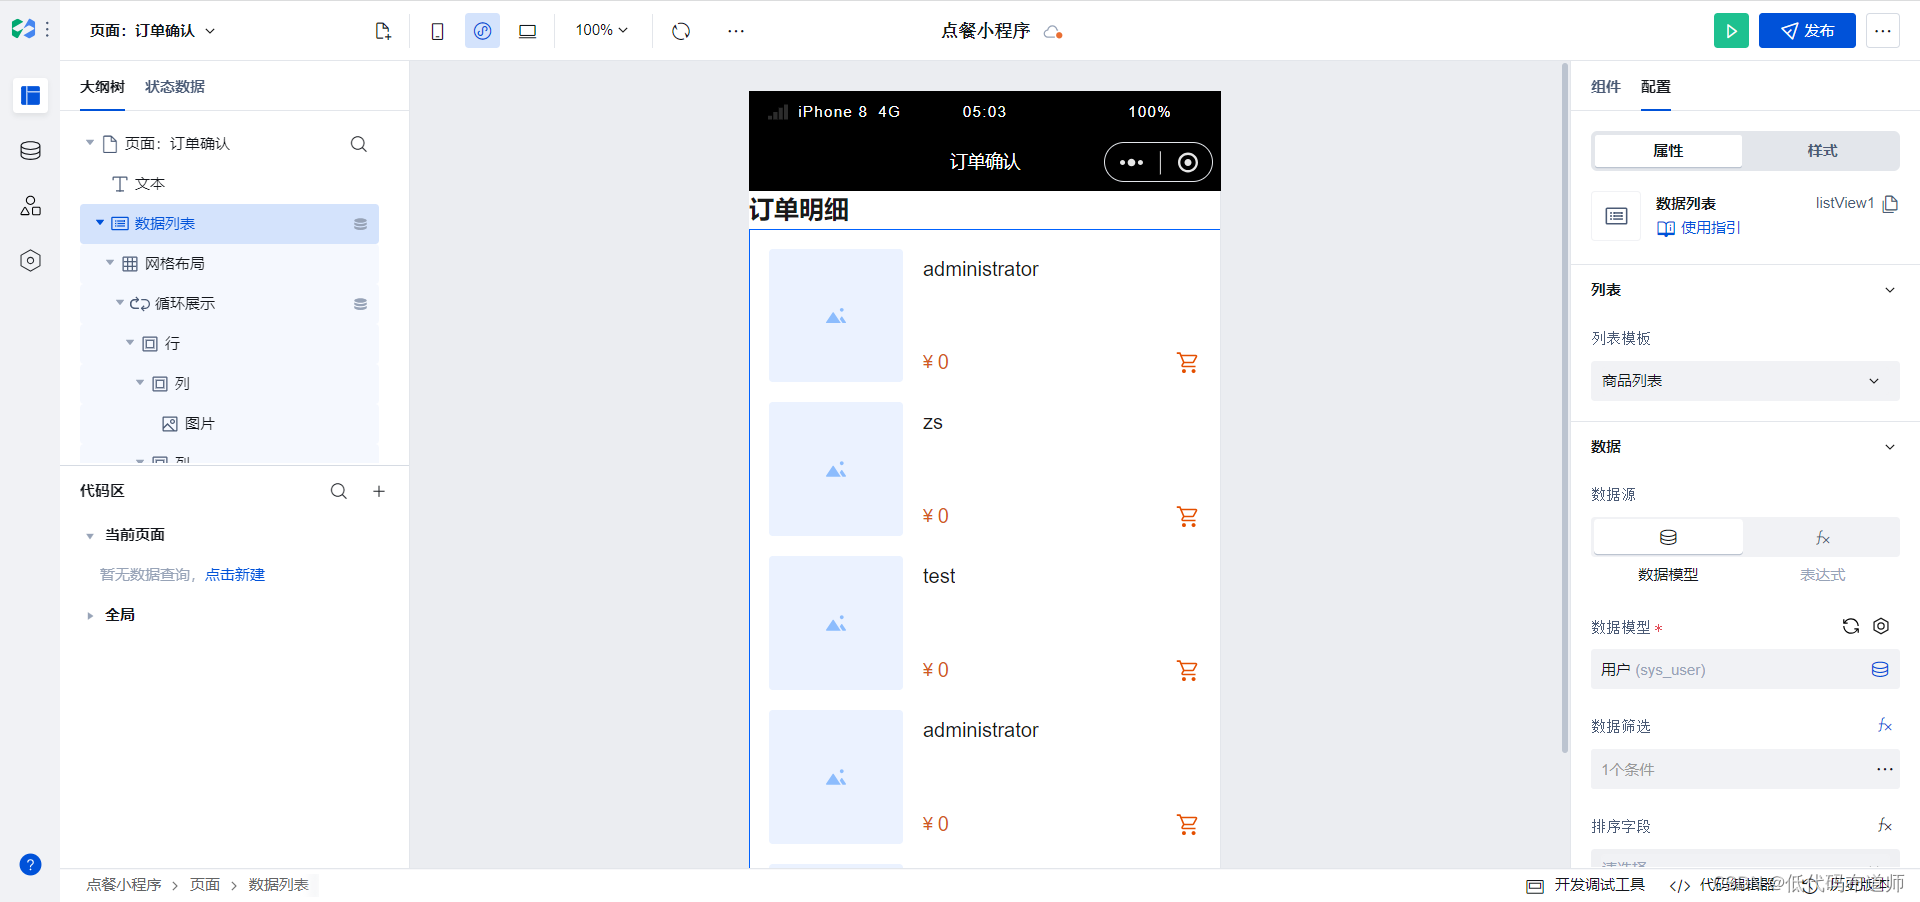
Task: Click the help question mark icon
Action: coord(31,865)
